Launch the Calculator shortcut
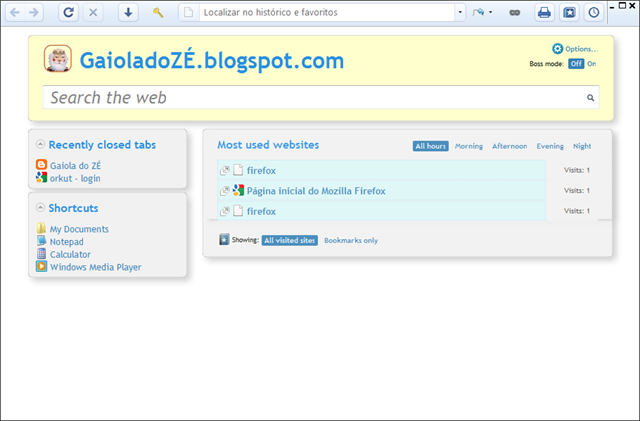 tap(70, 254)
